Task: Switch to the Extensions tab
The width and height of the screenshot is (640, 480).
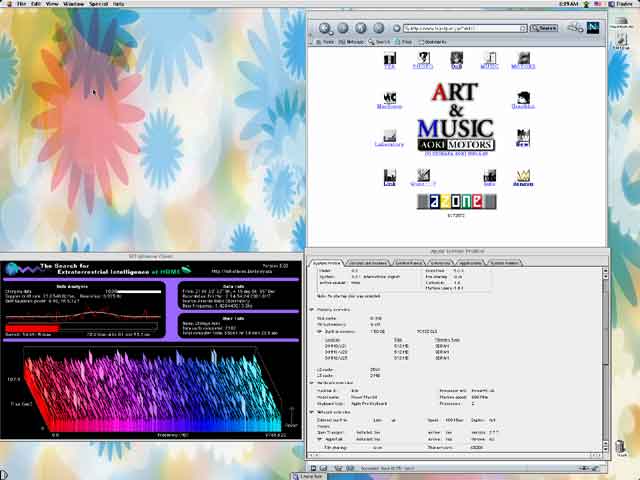Action: click(x=440, y=263)
